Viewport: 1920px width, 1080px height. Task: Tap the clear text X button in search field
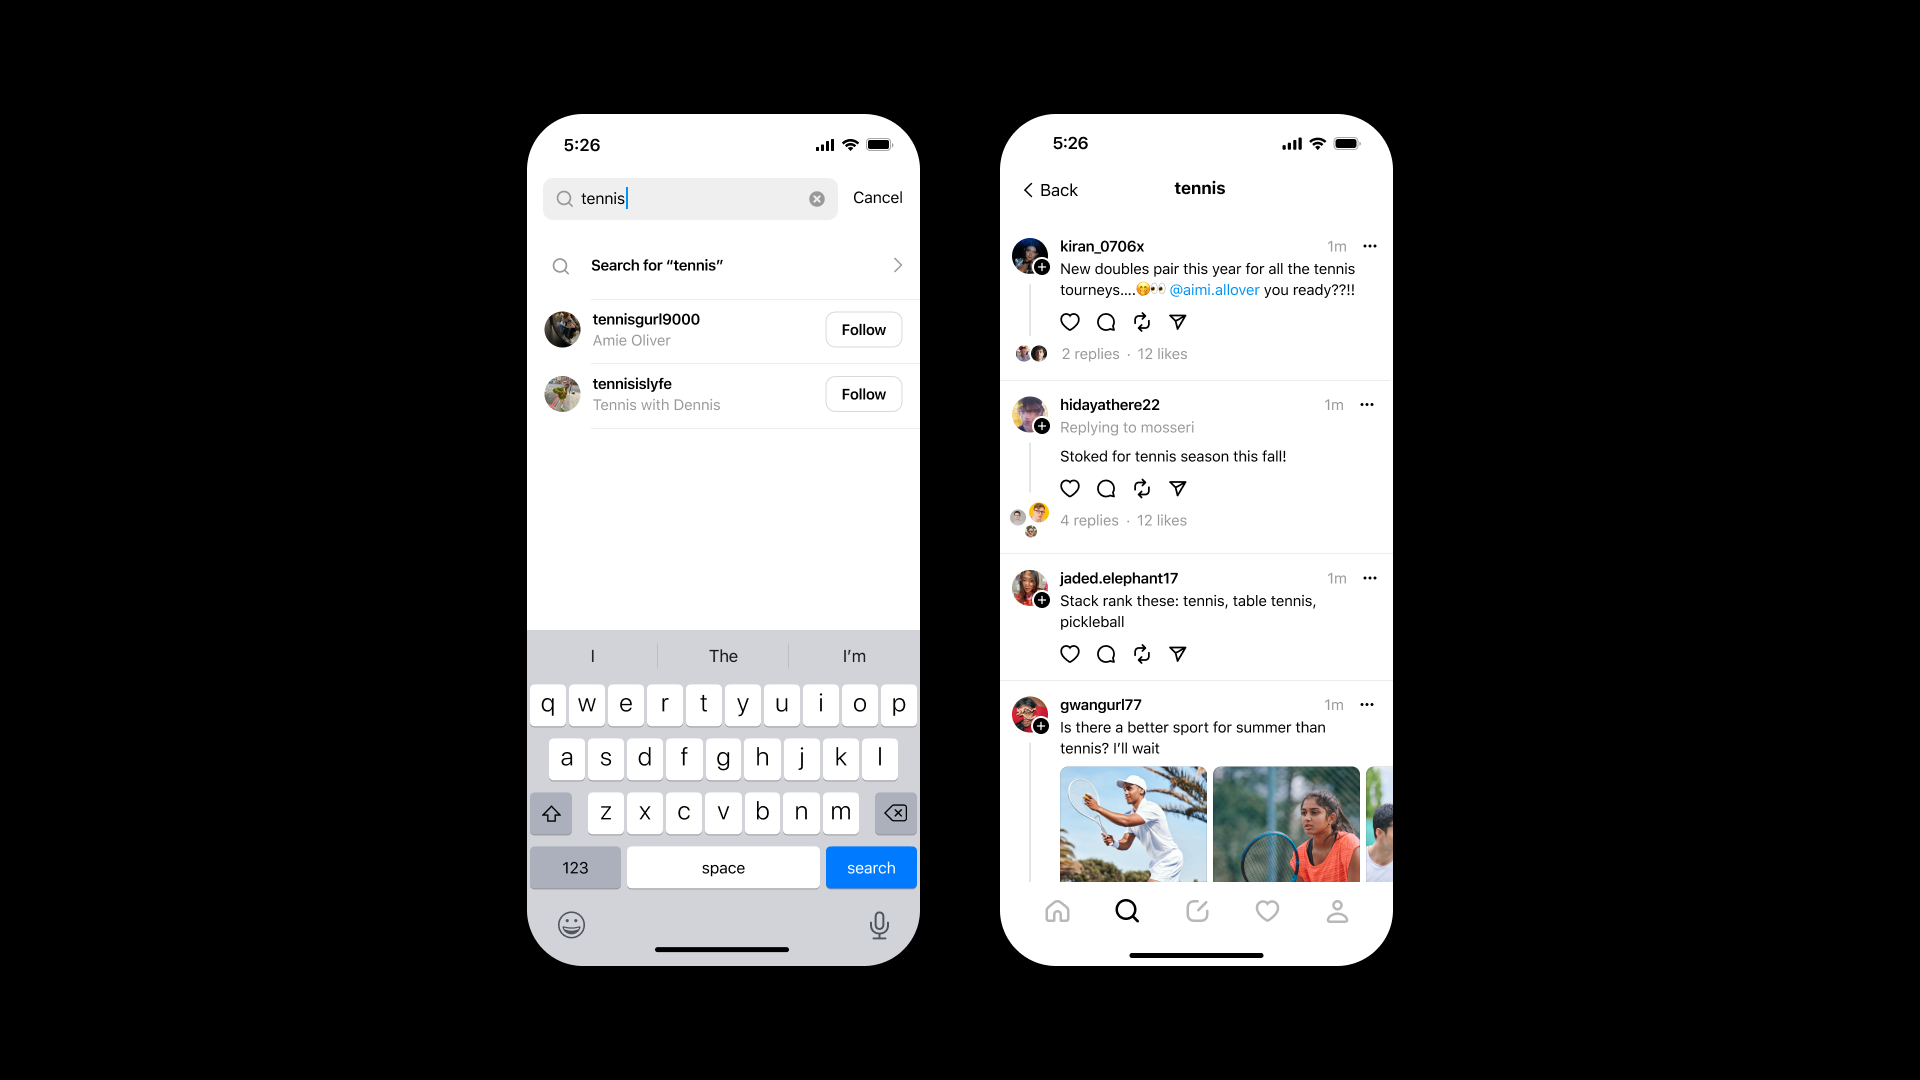point(816,198)
